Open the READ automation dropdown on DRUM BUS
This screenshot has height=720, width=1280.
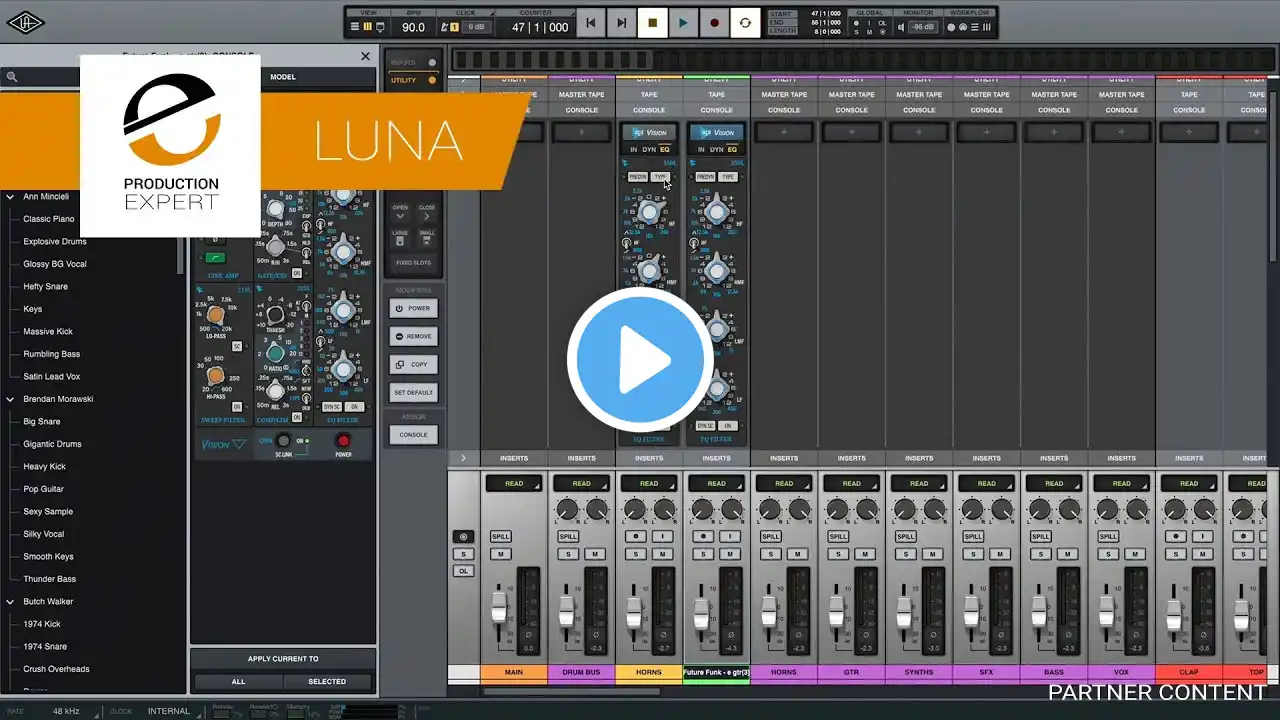(x=581, y=483)
